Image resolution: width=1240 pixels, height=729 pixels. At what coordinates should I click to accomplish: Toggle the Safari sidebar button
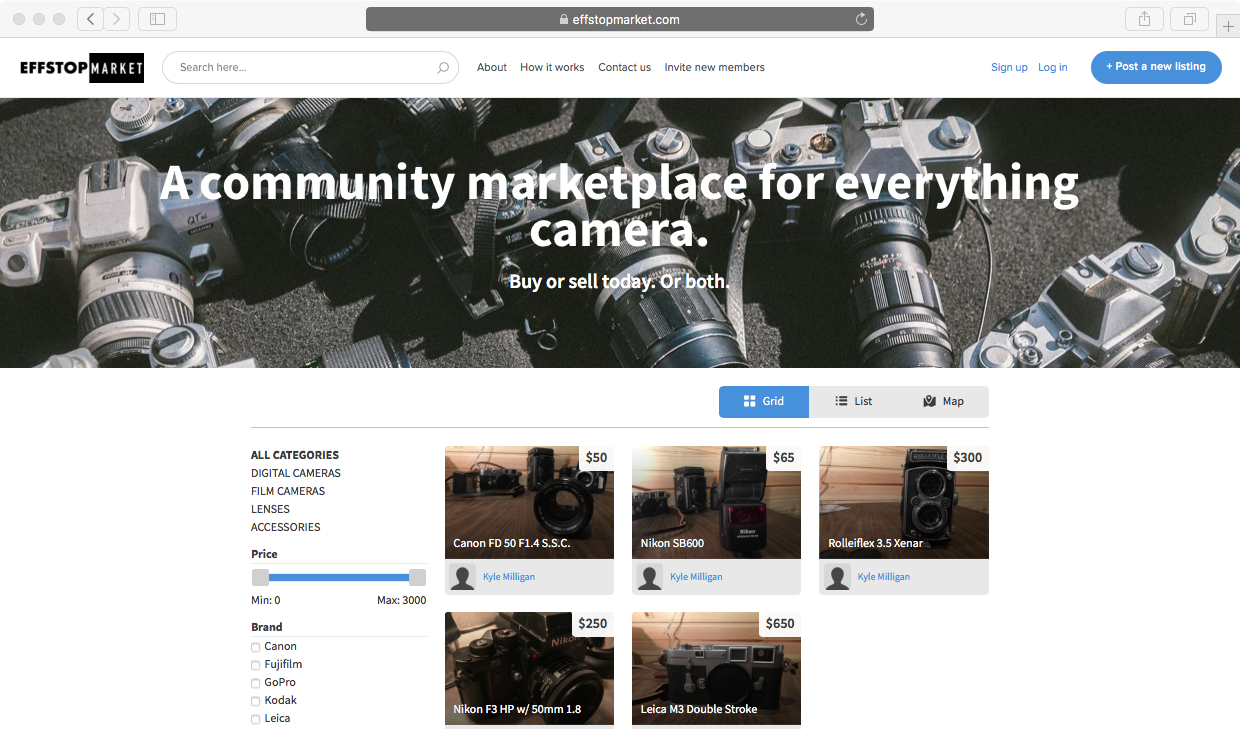pos(157,19)
